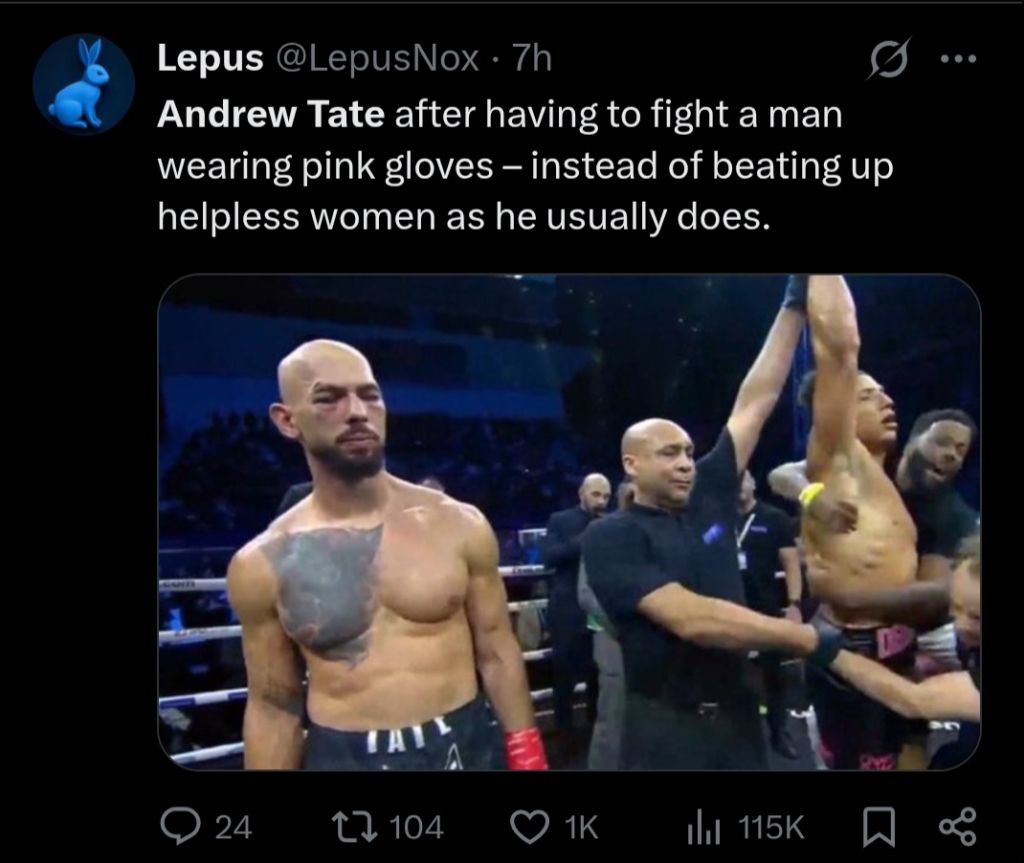Click the @LepusNox handle
Image resolution: width=1024 pixels, height=863 pixels.
click(x=377, y=59)
